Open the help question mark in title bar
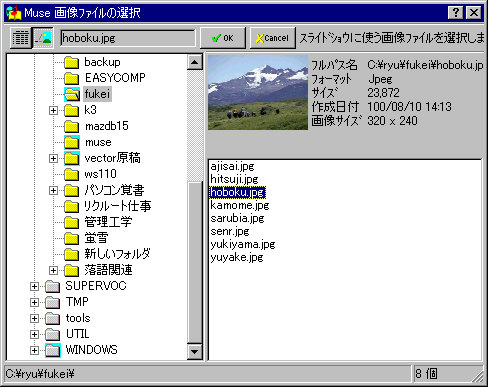 [456, 13]
